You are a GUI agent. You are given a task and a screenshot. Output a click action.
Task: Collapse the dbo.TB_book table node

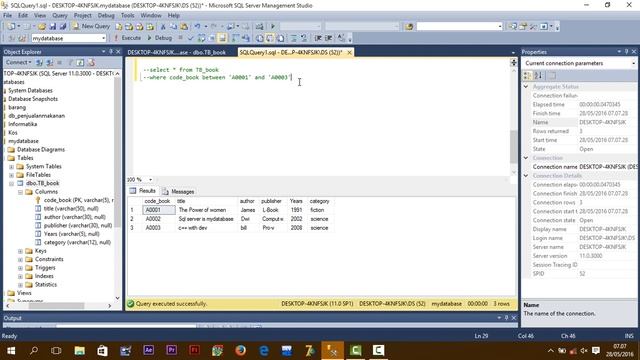pos(11,184)
